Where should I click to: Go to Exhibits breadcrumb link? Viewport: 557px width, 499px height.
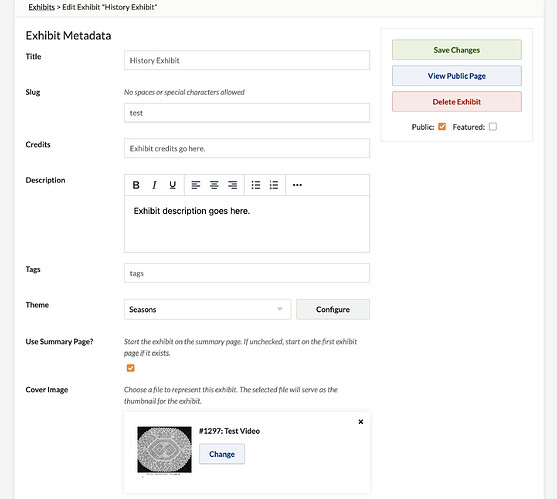click(42, 7)
